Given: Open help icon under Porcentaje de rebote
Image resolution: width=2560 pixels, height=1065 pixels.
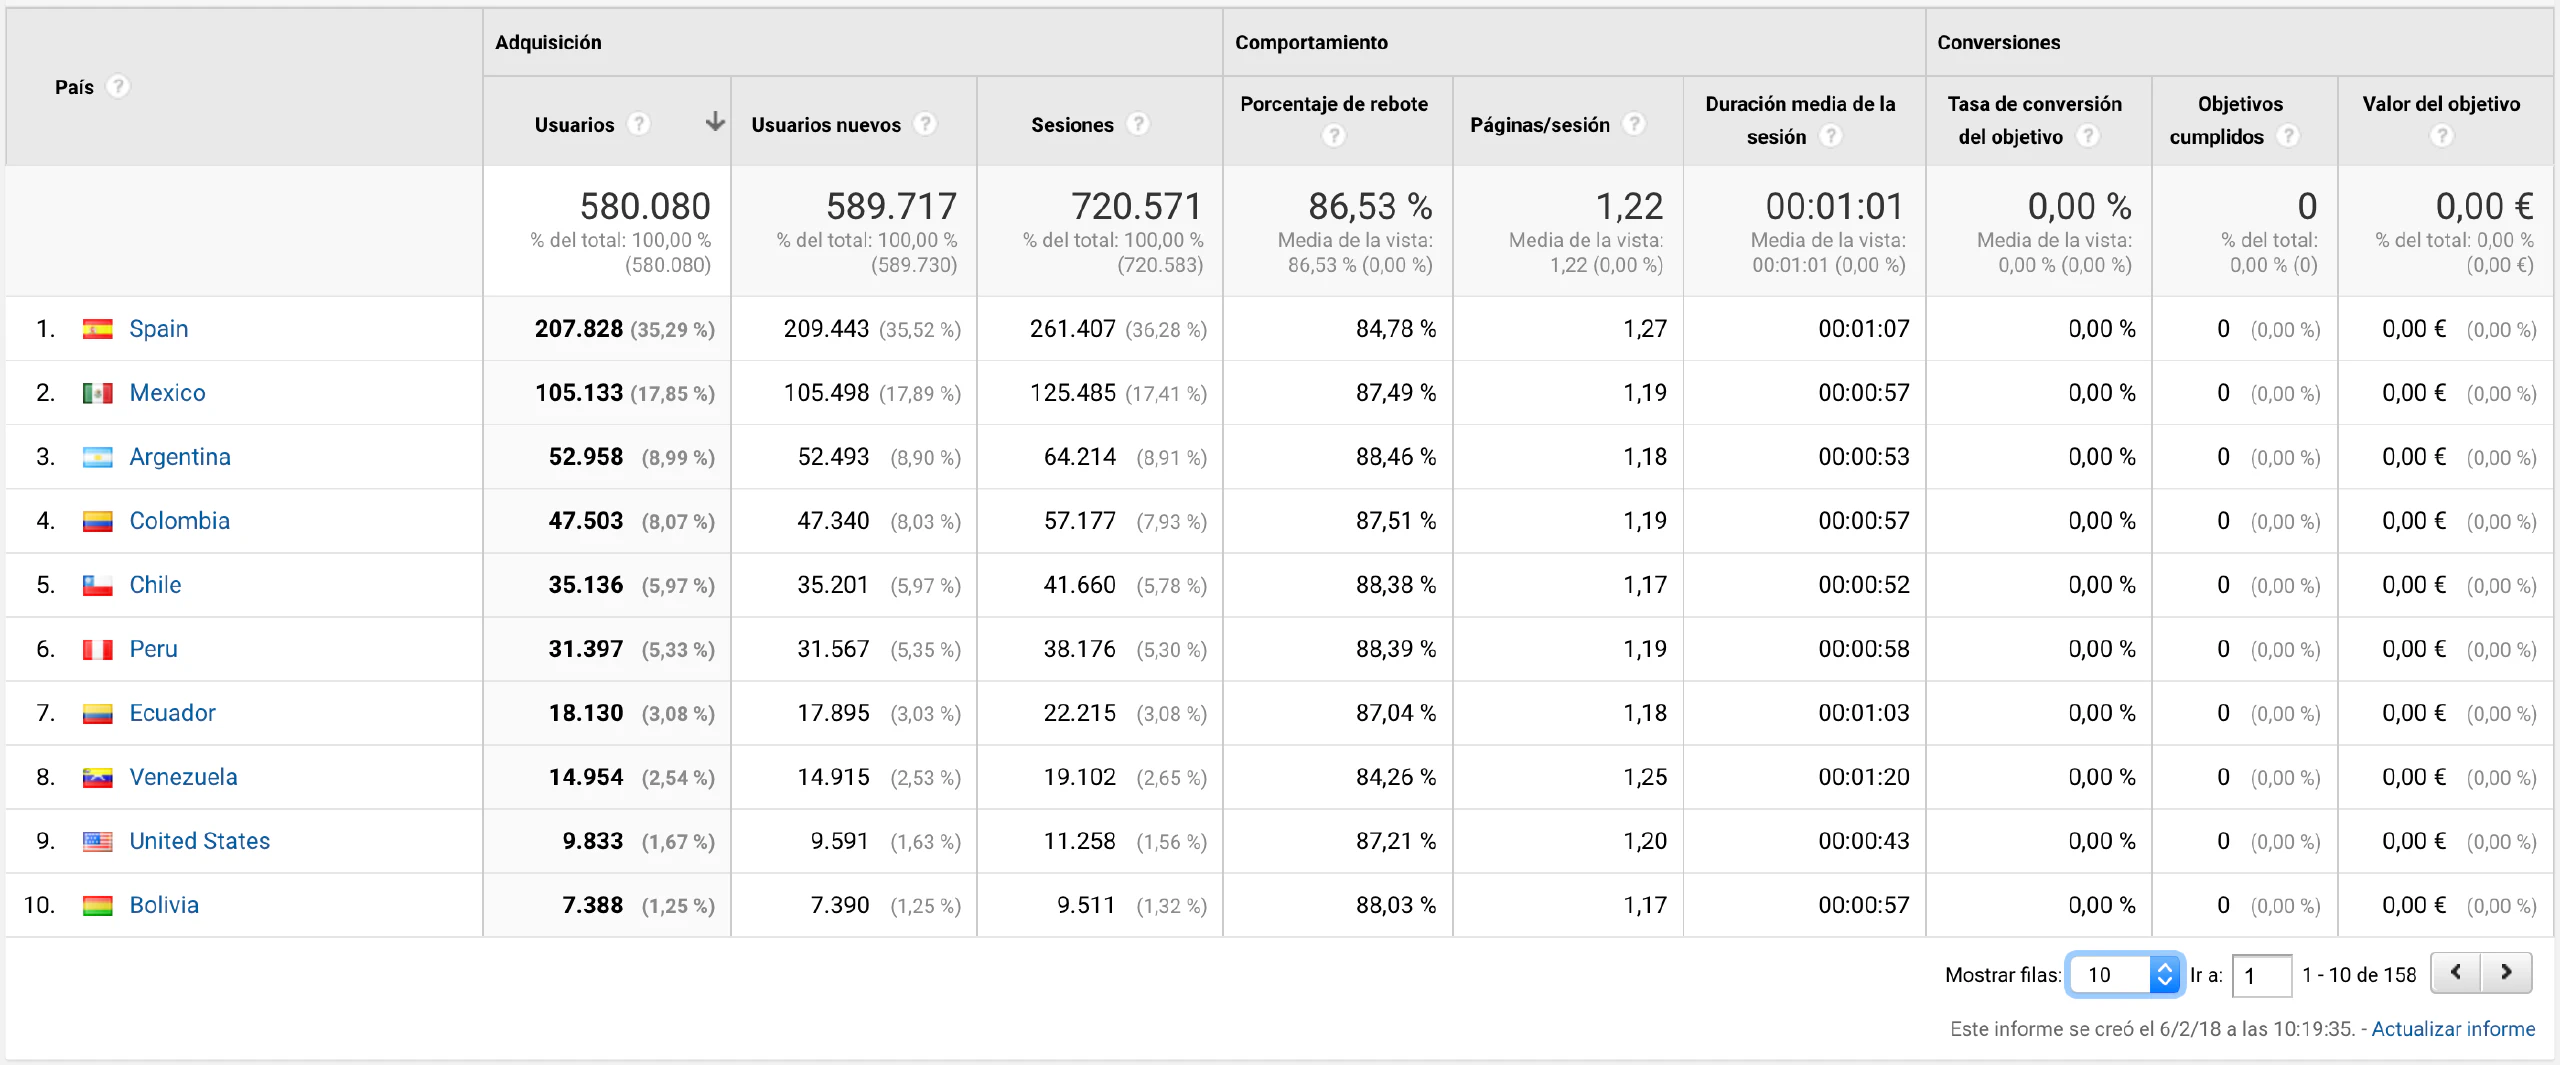Looking at the screenshot, I should (1333, 136).
